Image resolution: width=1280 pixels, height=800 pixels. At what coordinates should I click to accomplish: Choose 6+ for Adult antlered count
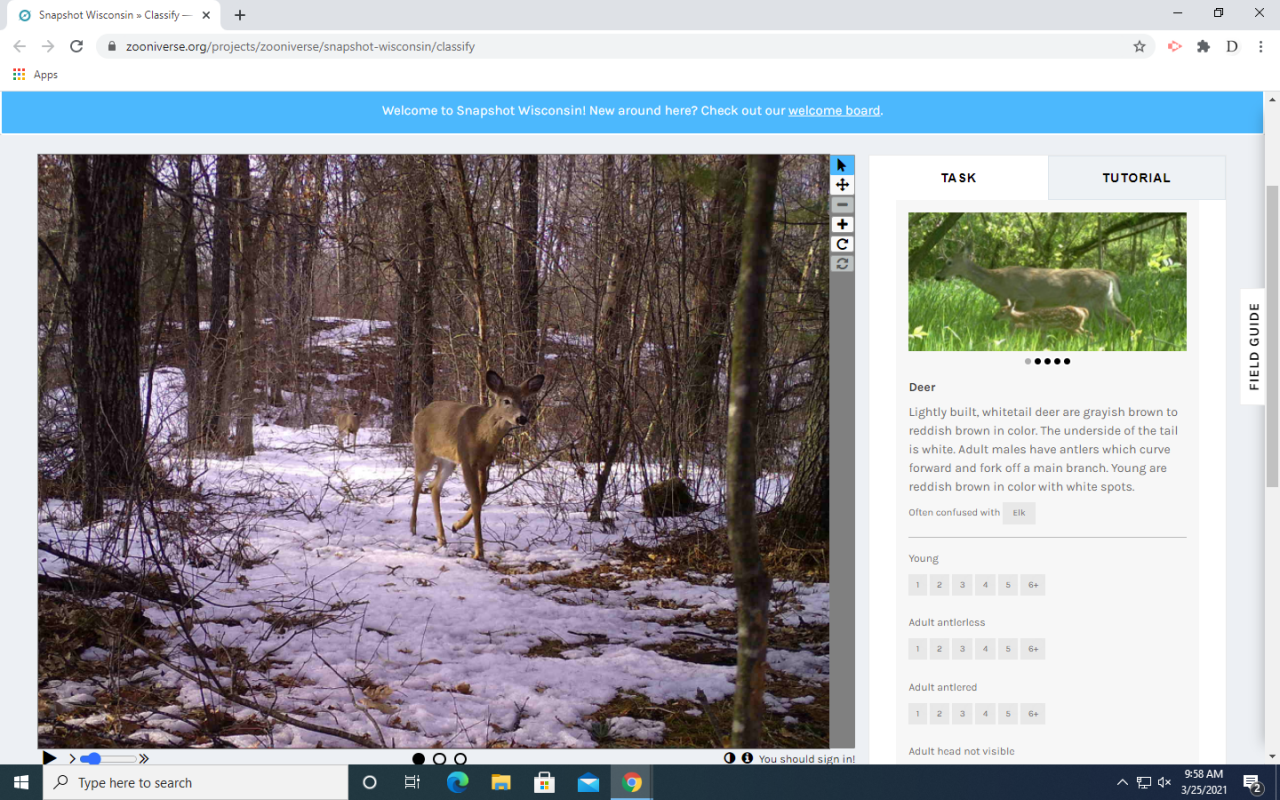point(1033,714)
